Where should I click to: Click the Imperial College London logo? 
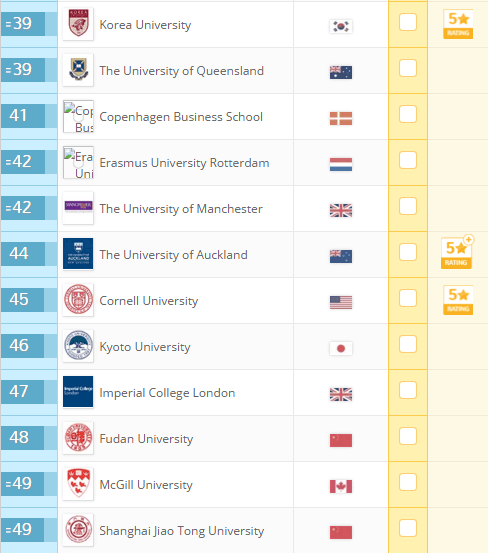tap(78, 391)
